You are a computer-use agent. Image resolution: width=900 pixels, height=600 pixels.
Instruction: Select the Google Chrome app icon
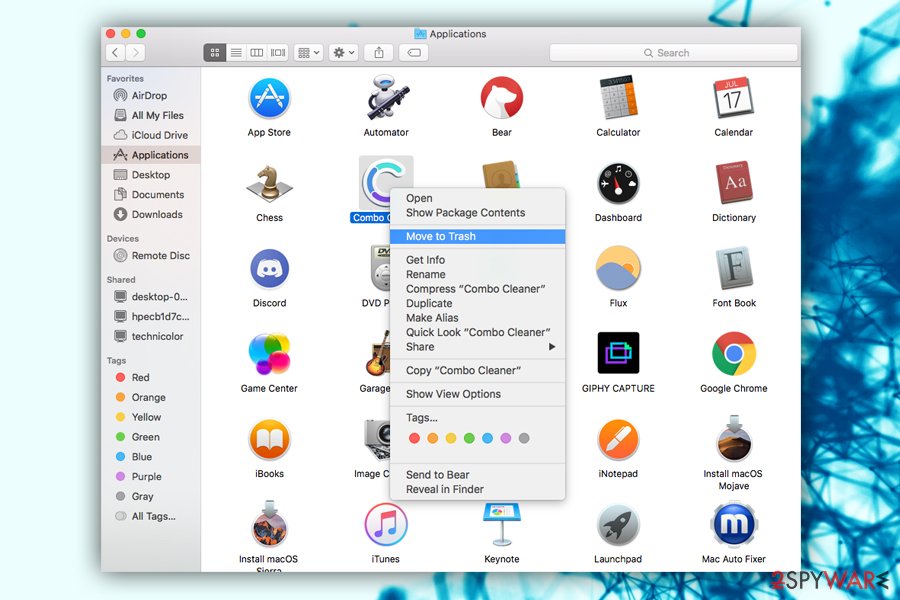point(734,354)
